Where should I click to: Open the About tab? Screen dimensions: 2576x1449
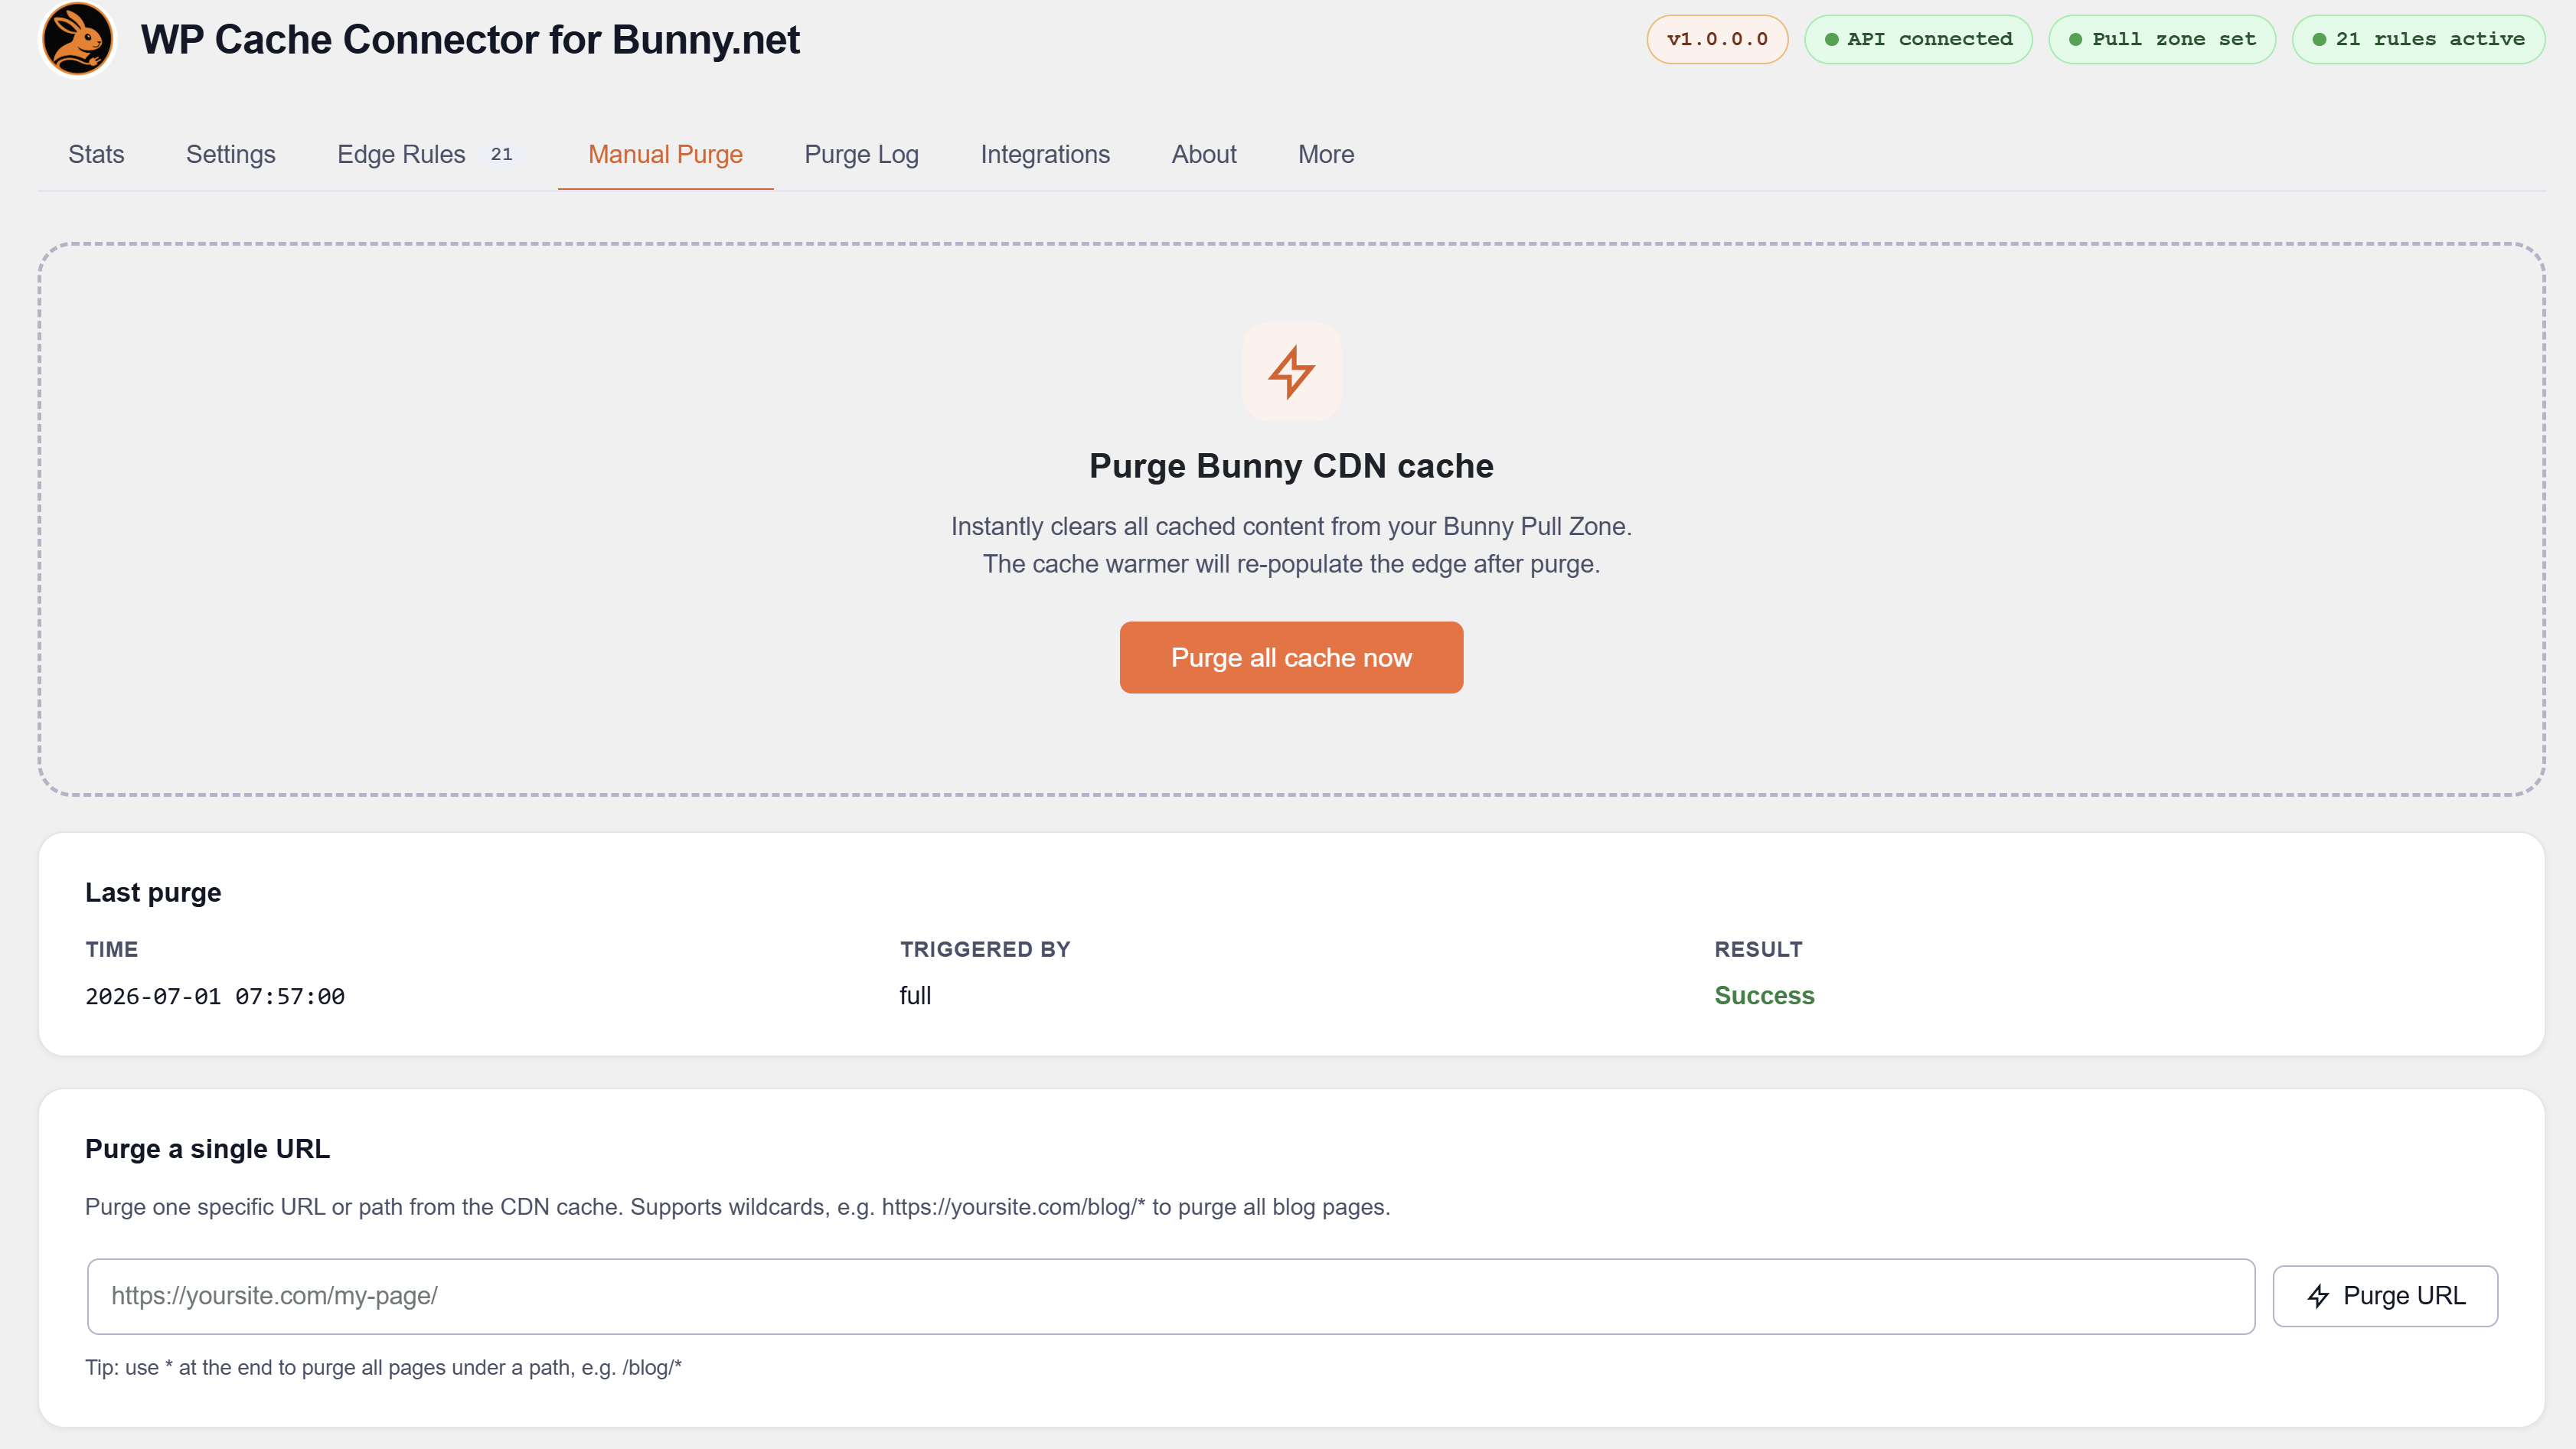tap(1204, 154)
